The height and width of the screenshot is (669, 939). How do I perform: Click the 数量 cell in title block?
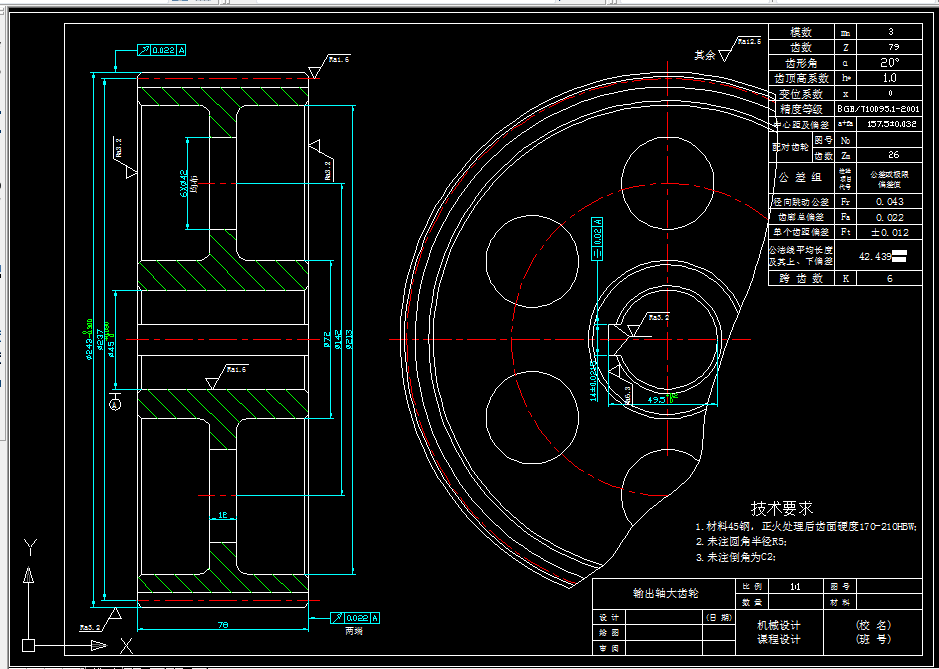[x=751, y=602]
